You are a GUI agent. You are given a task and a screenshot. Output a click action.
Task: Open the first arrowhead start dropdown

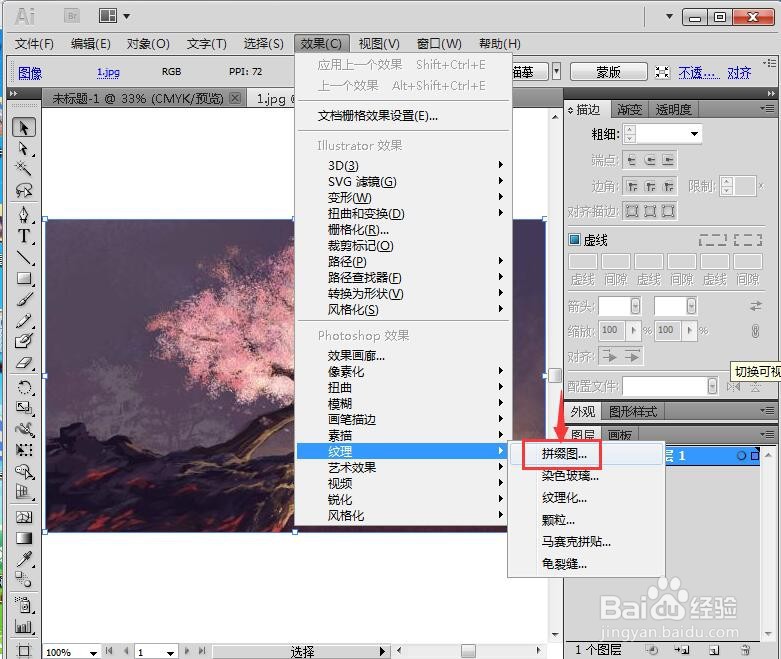coord(636,306)
